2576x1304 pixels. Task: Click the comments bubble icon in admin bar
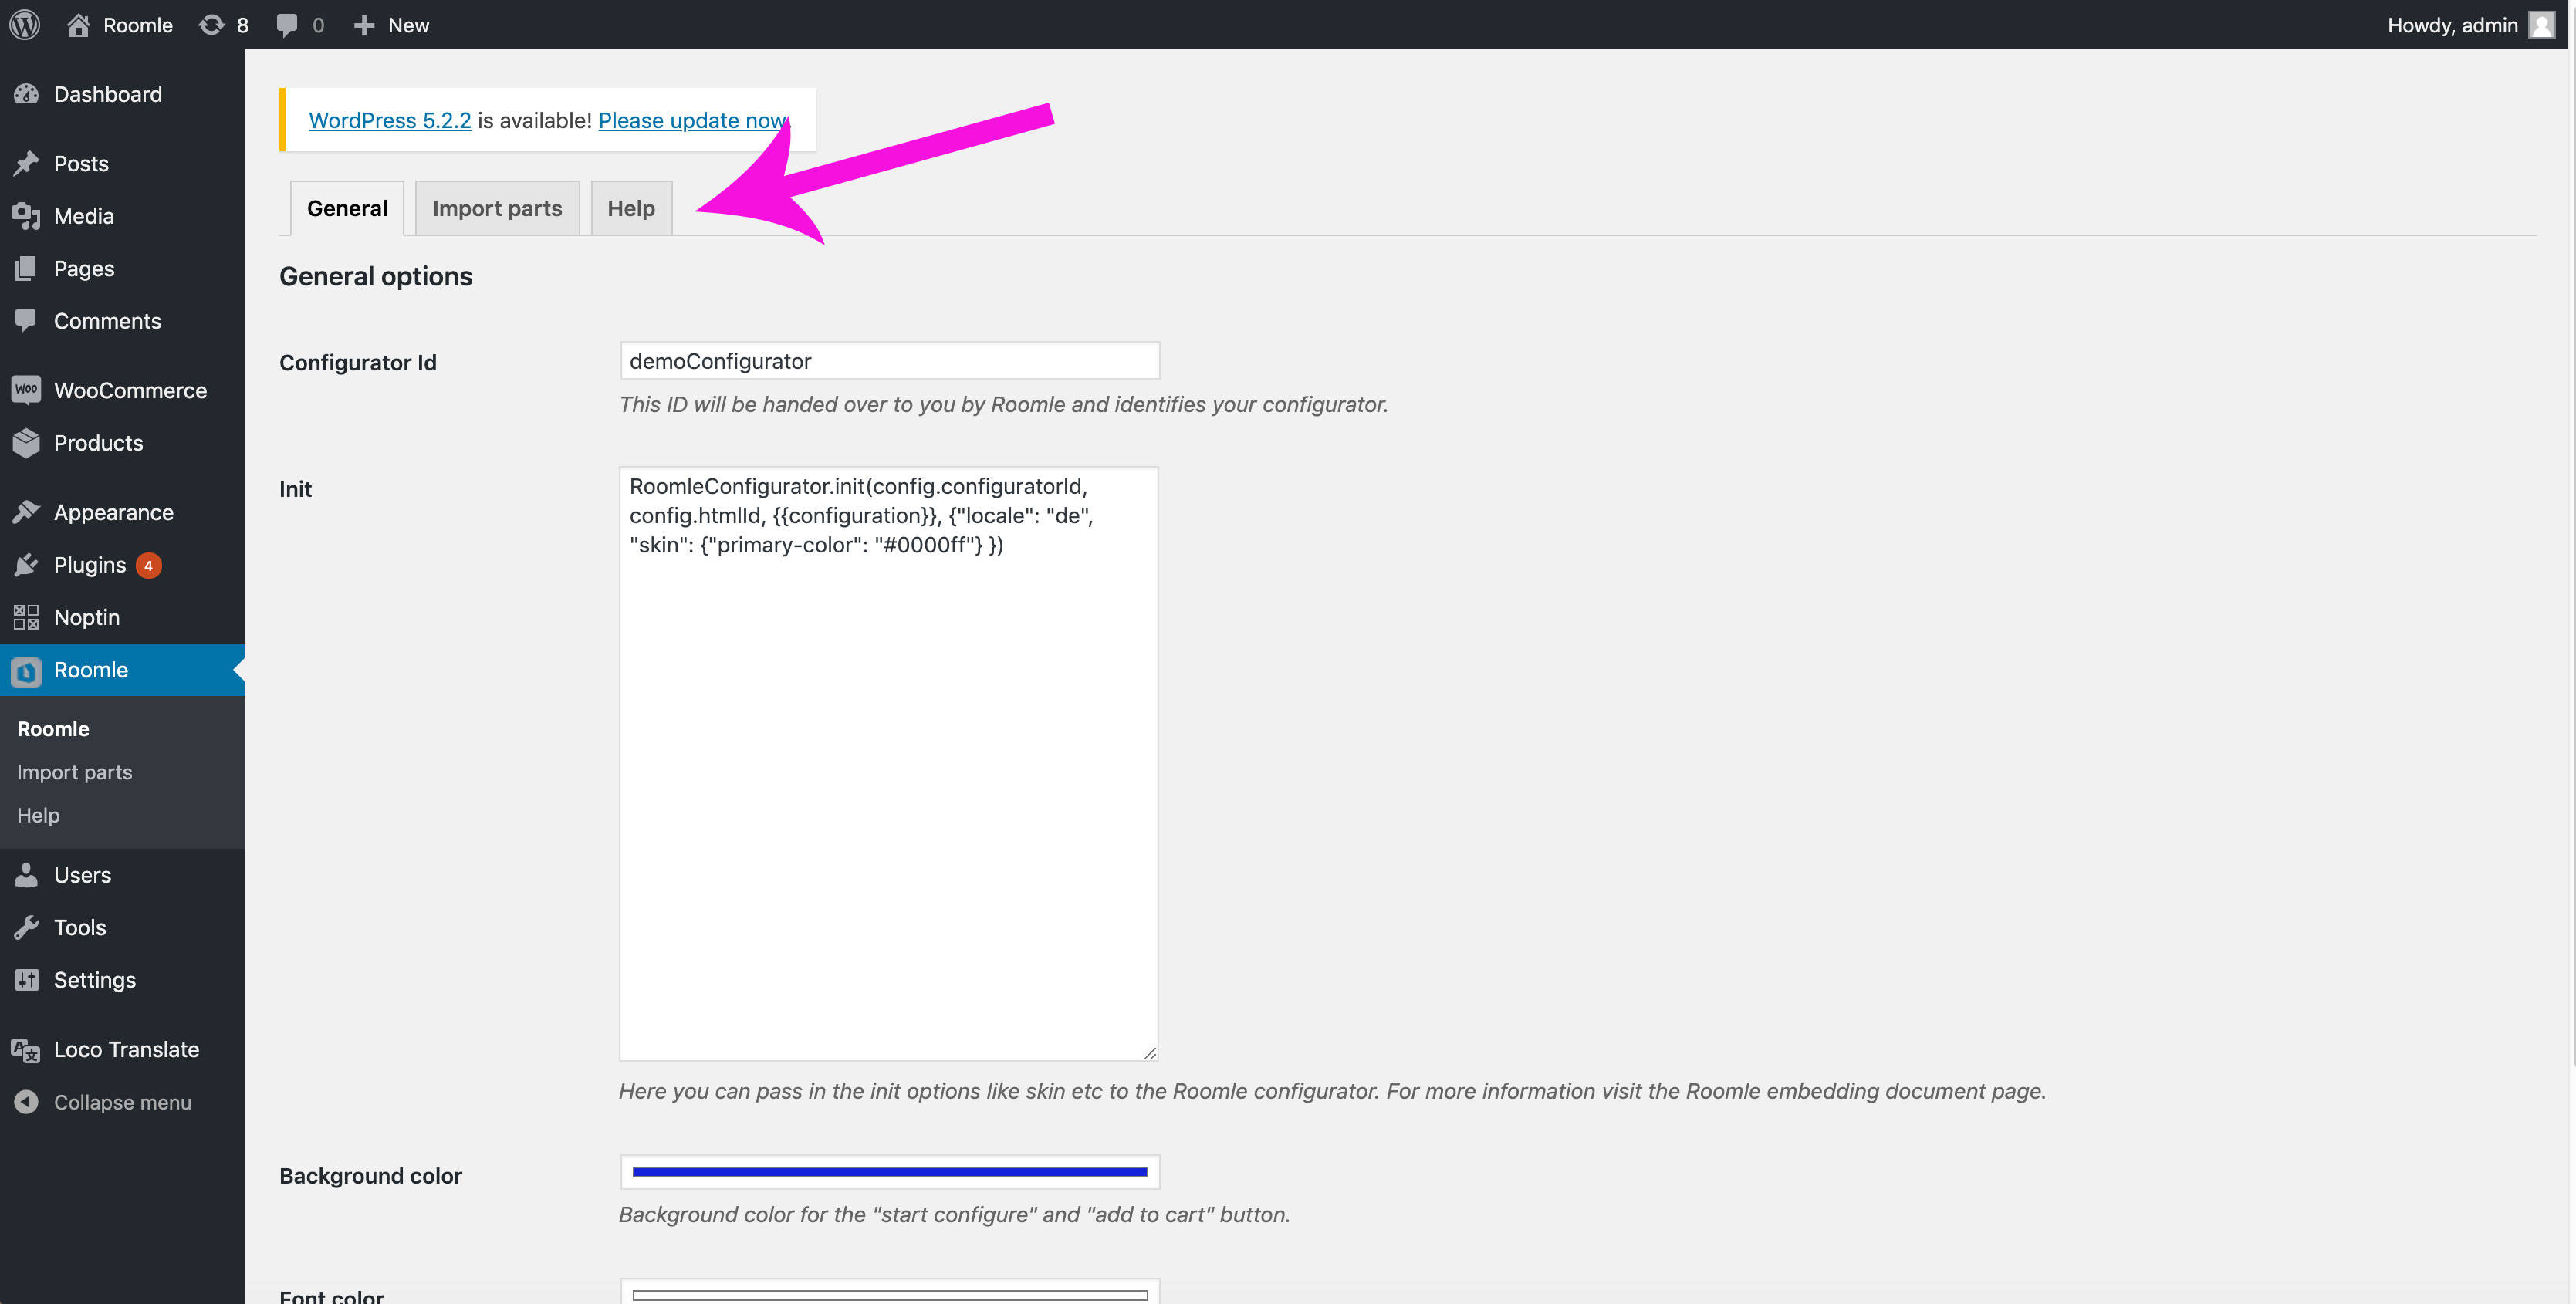pos(287,25)
